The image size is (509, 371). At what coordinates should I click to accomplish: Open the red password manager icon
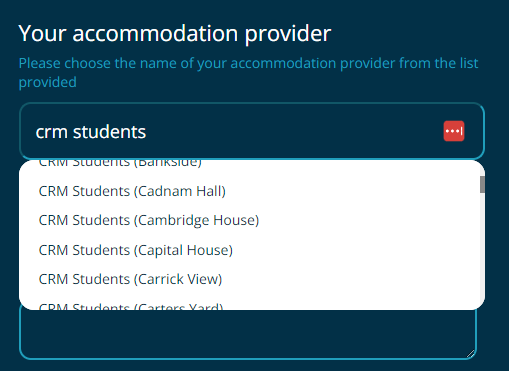(x=454, y=131)
